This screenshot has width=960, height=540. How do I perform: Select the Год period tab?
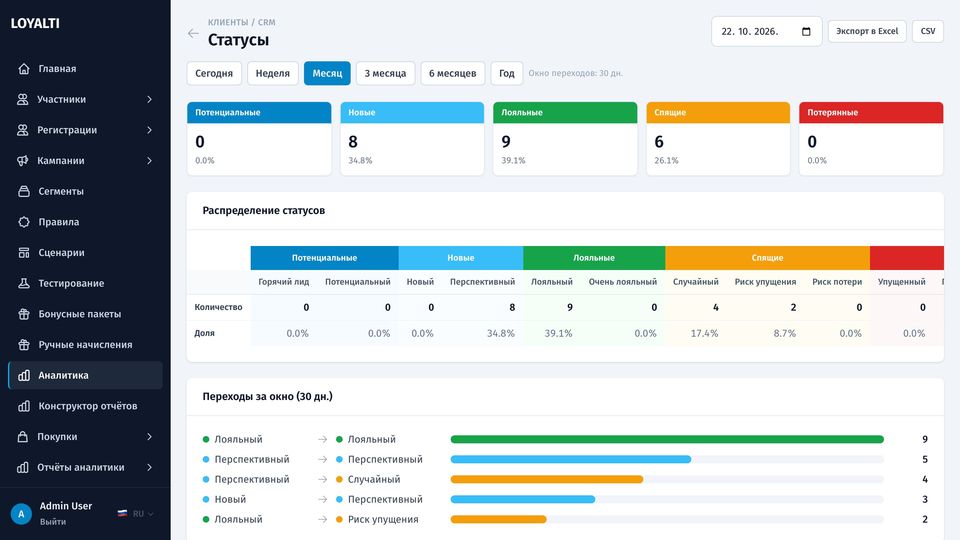pos(506,73)
